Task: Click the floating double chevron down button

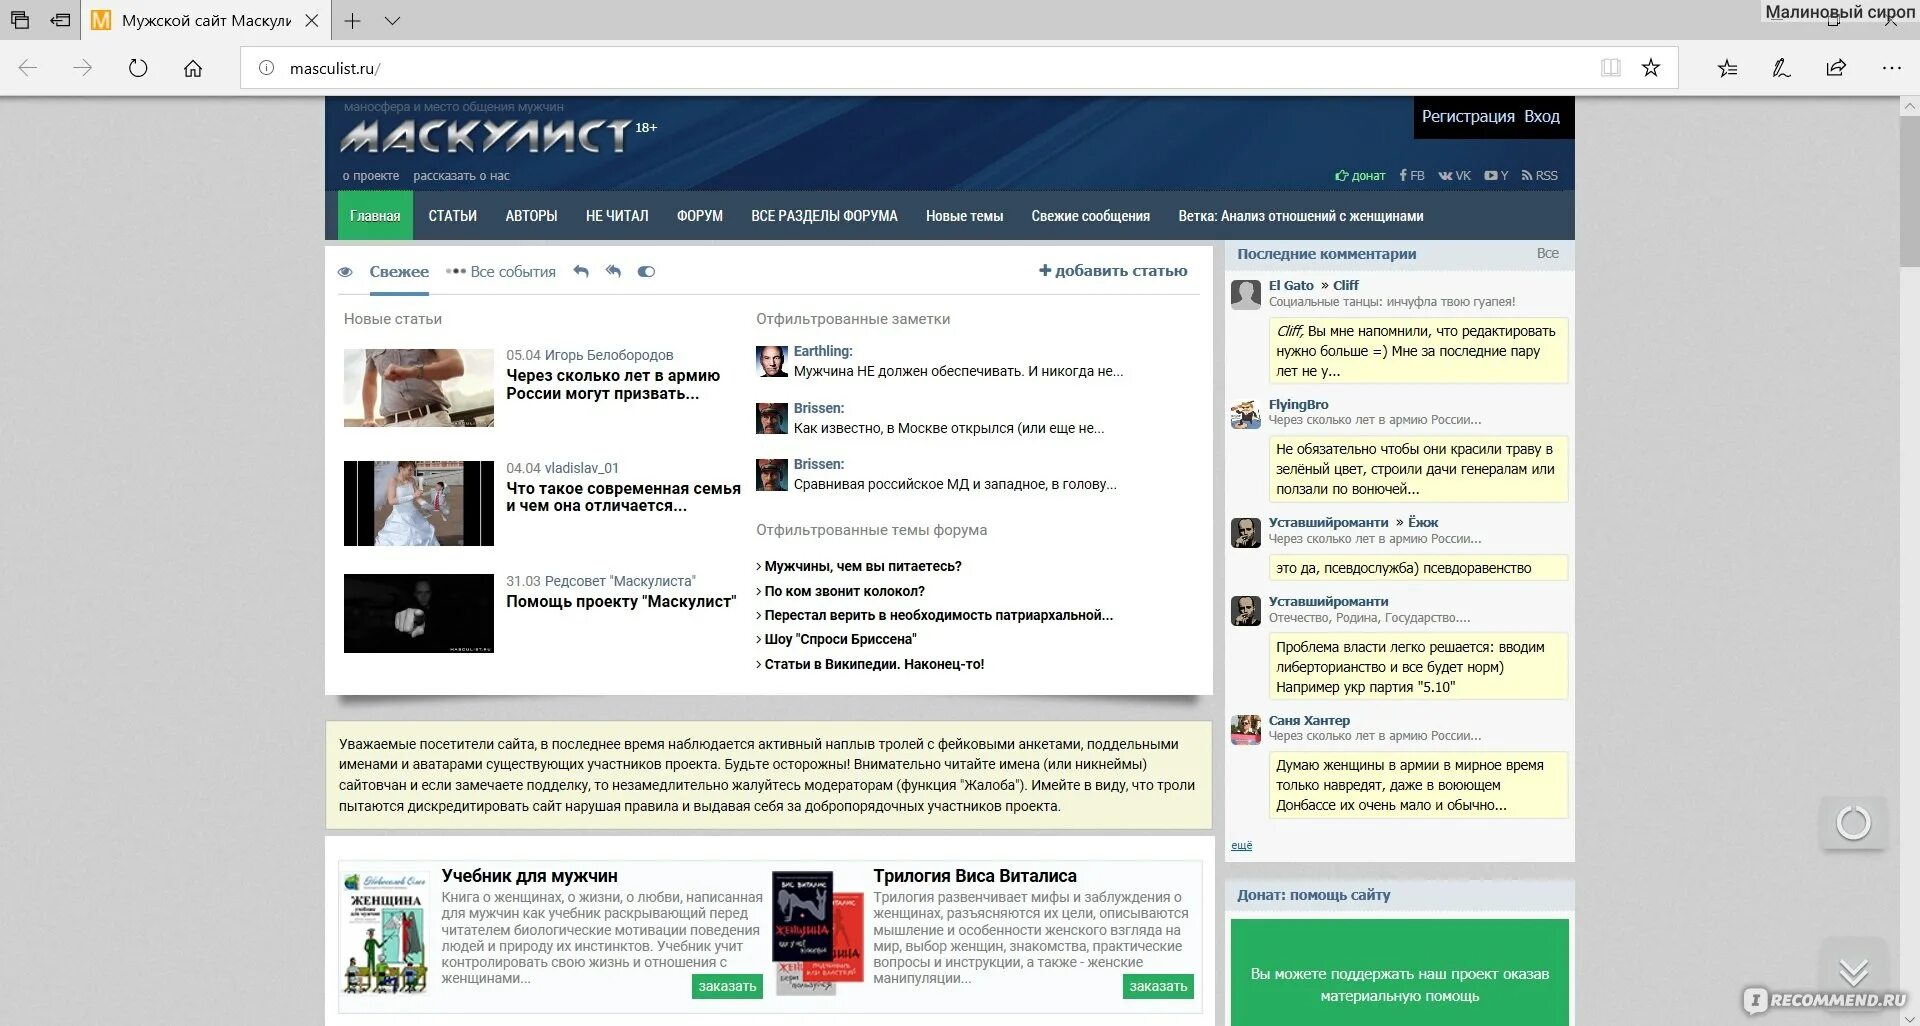Action: [1853, 970]
